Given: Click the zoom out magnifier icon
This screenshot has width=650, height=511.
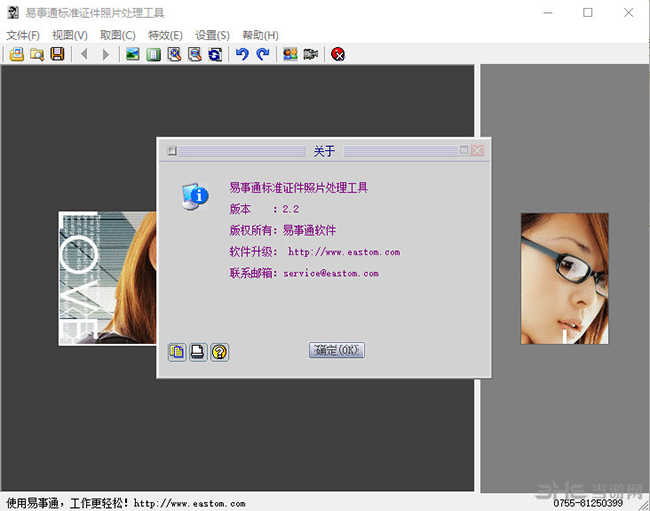Looking at the screenshot, I should 194,54.
